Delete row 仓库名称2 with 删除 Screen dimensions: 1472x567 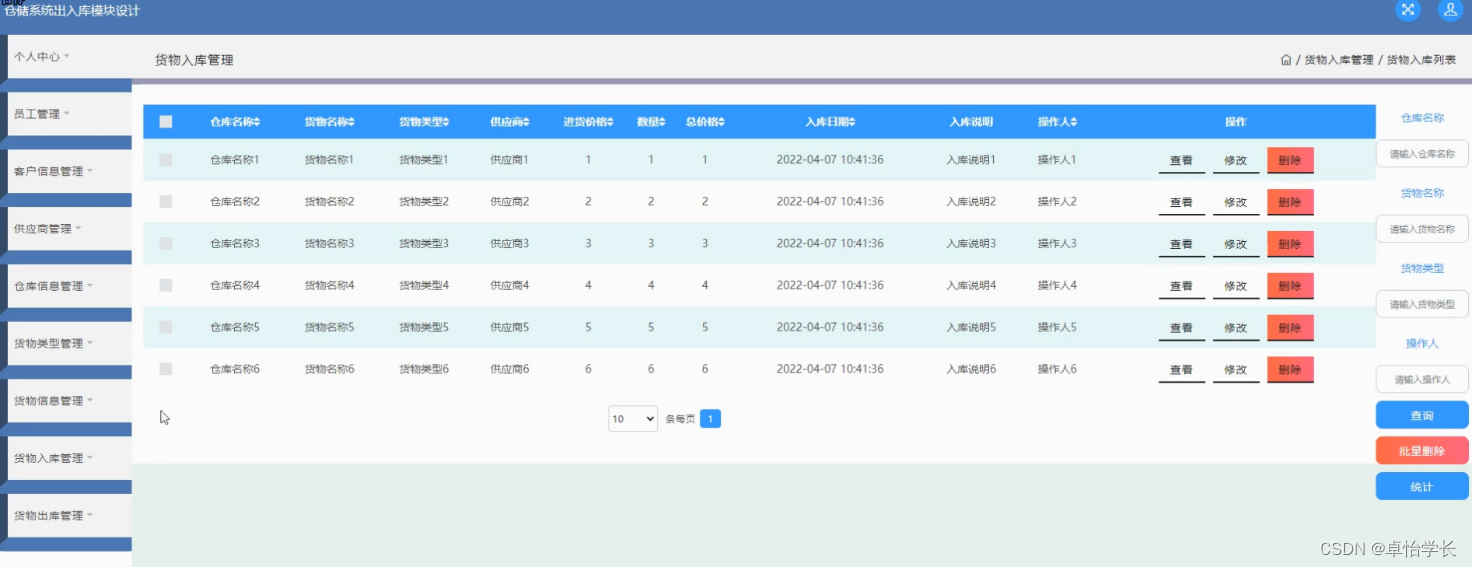point(1290,202)
